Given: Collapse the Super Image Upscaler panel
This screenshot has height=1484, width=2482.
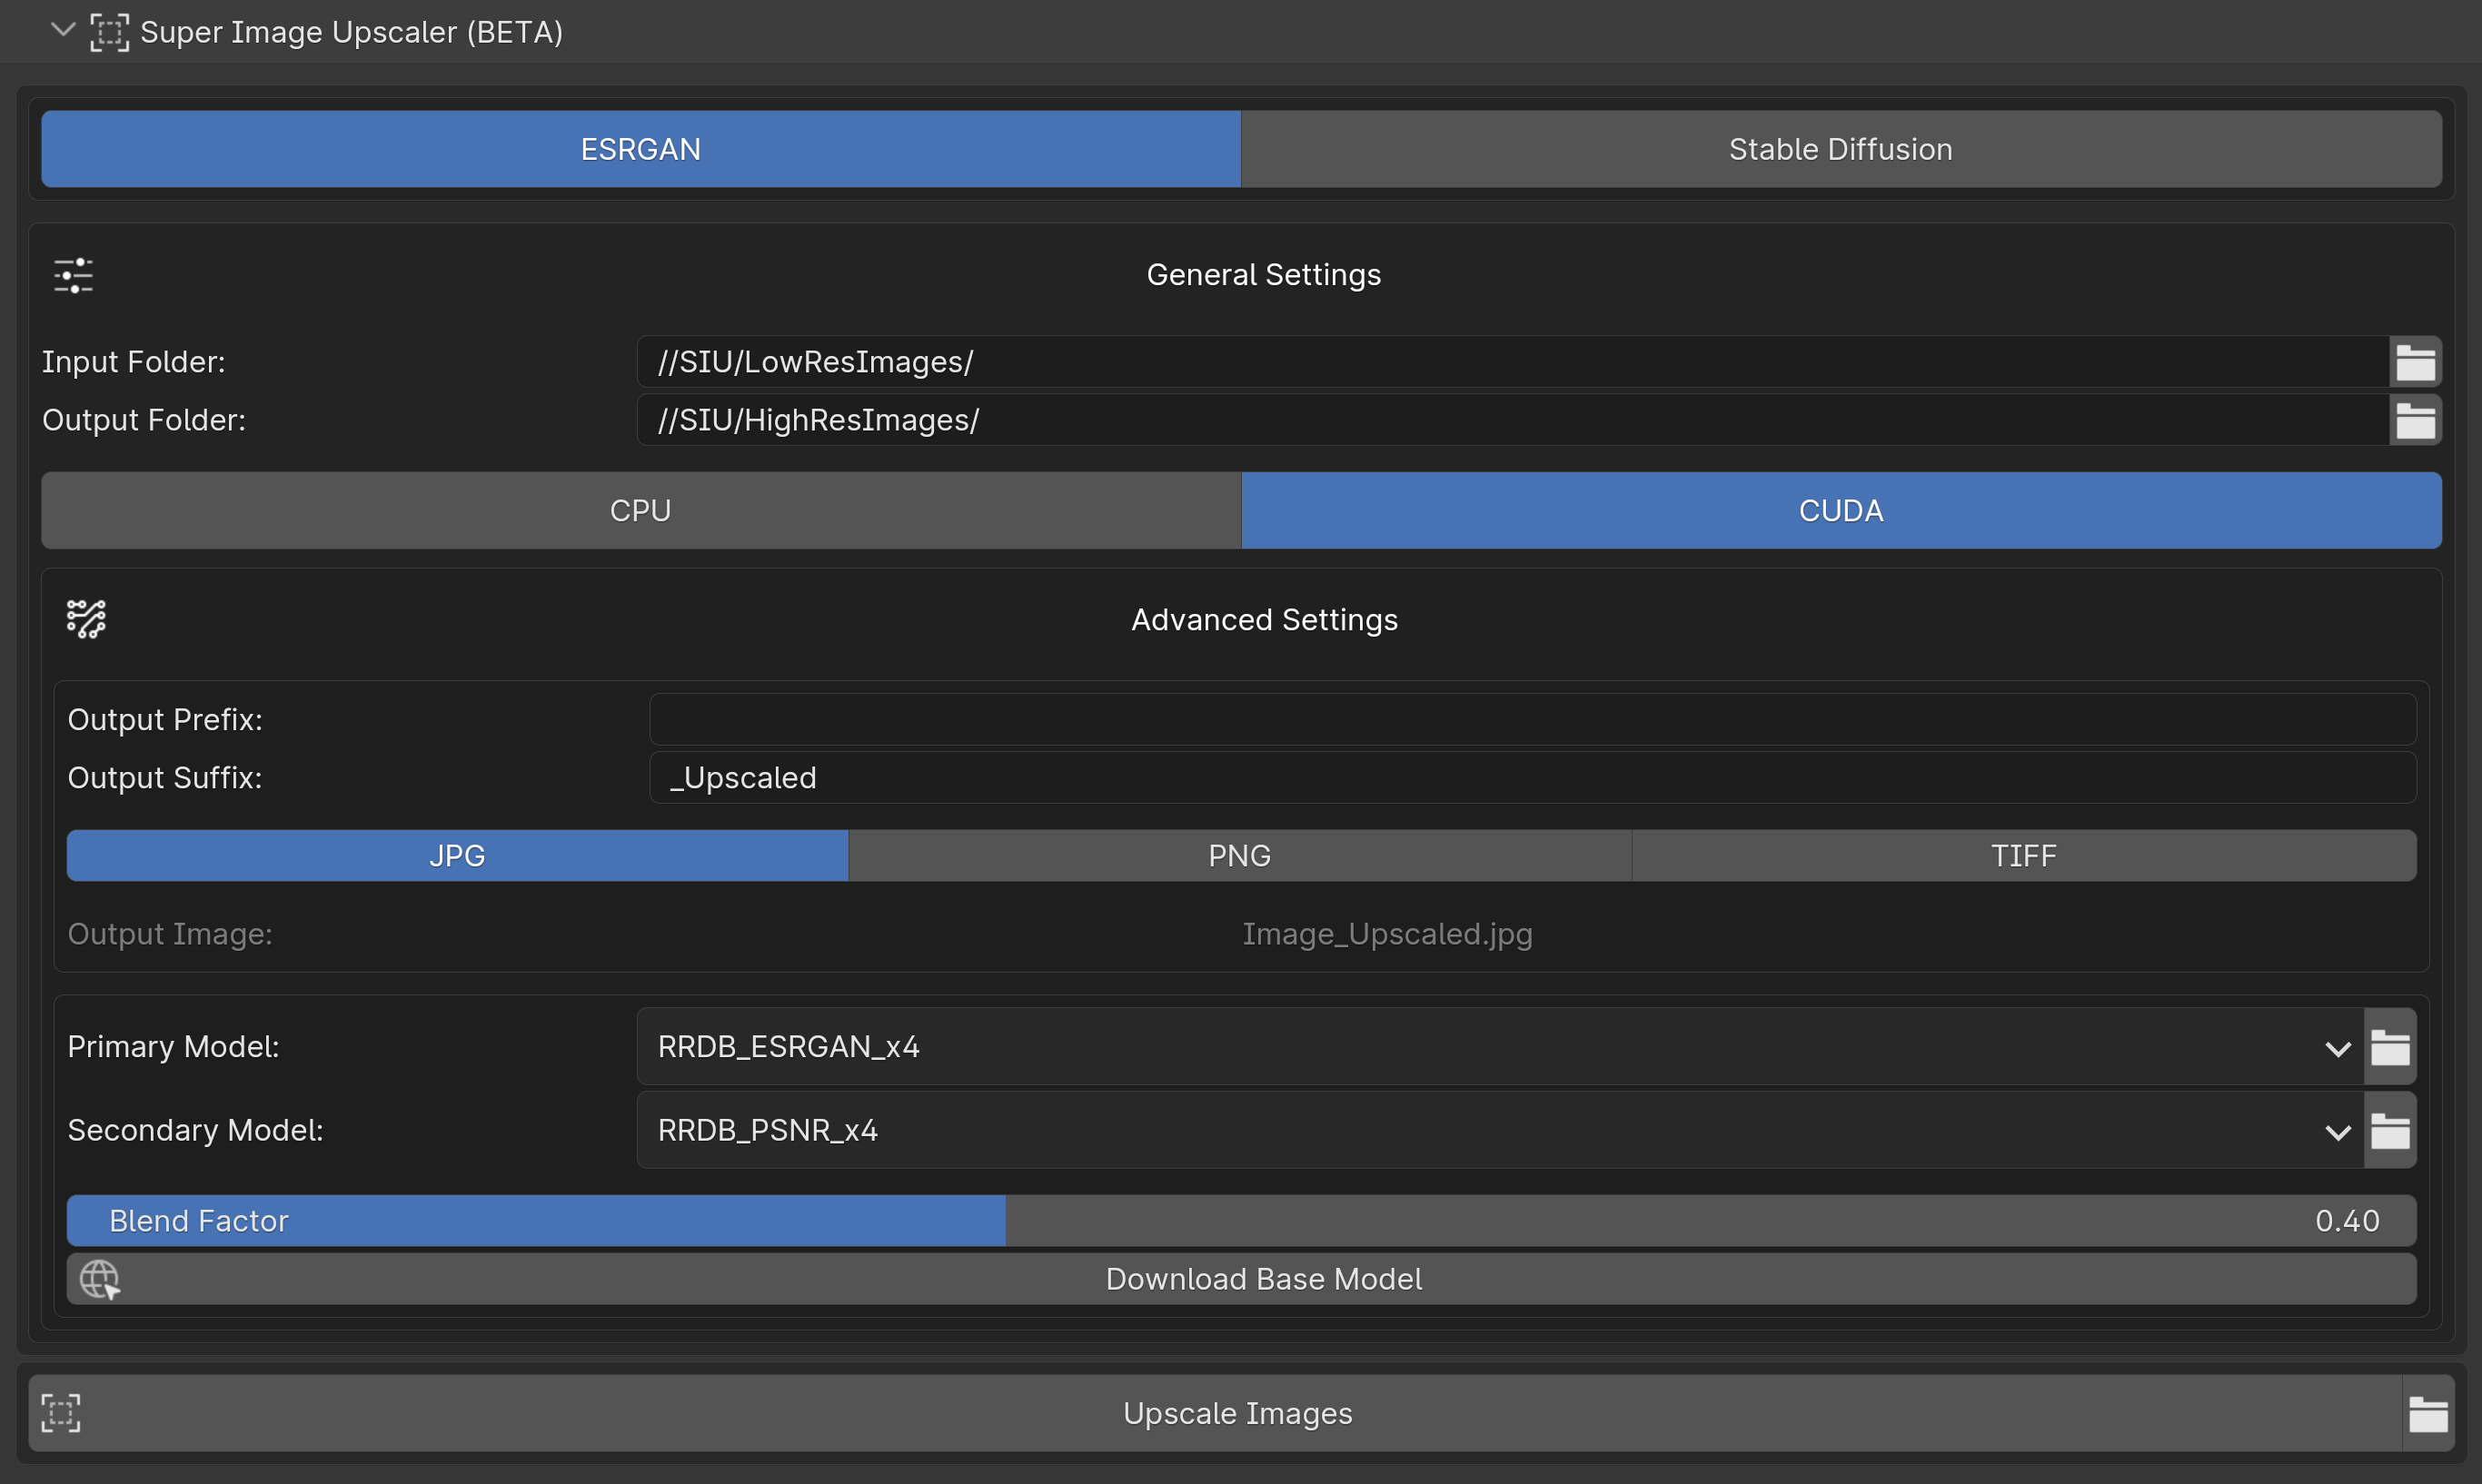Looking at the screenshot, I should tap(62, 31).
